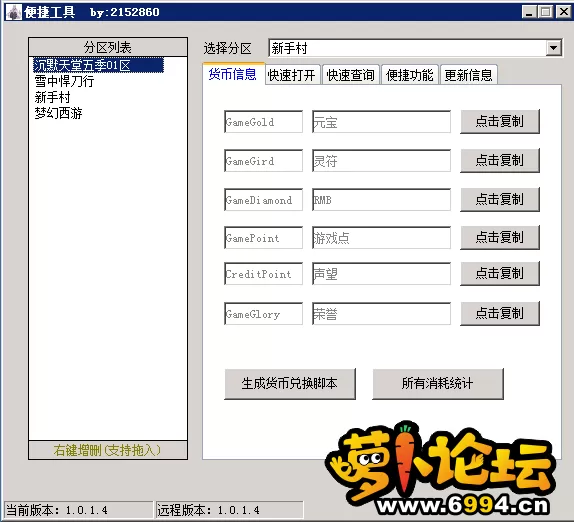The height and width of the screenshot is (522, 574).
Task: Open the 选择分区 dropdown arrow
Action: point(554,48)
